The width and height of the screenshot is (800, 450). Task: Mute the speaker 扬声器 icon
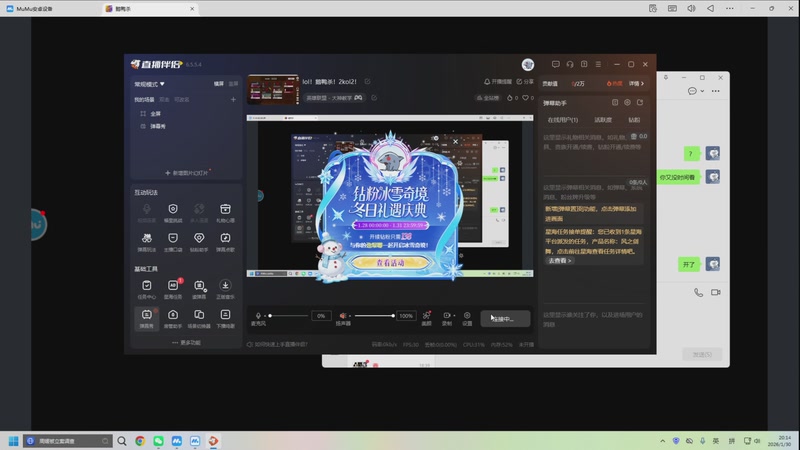tap(343, 316)
